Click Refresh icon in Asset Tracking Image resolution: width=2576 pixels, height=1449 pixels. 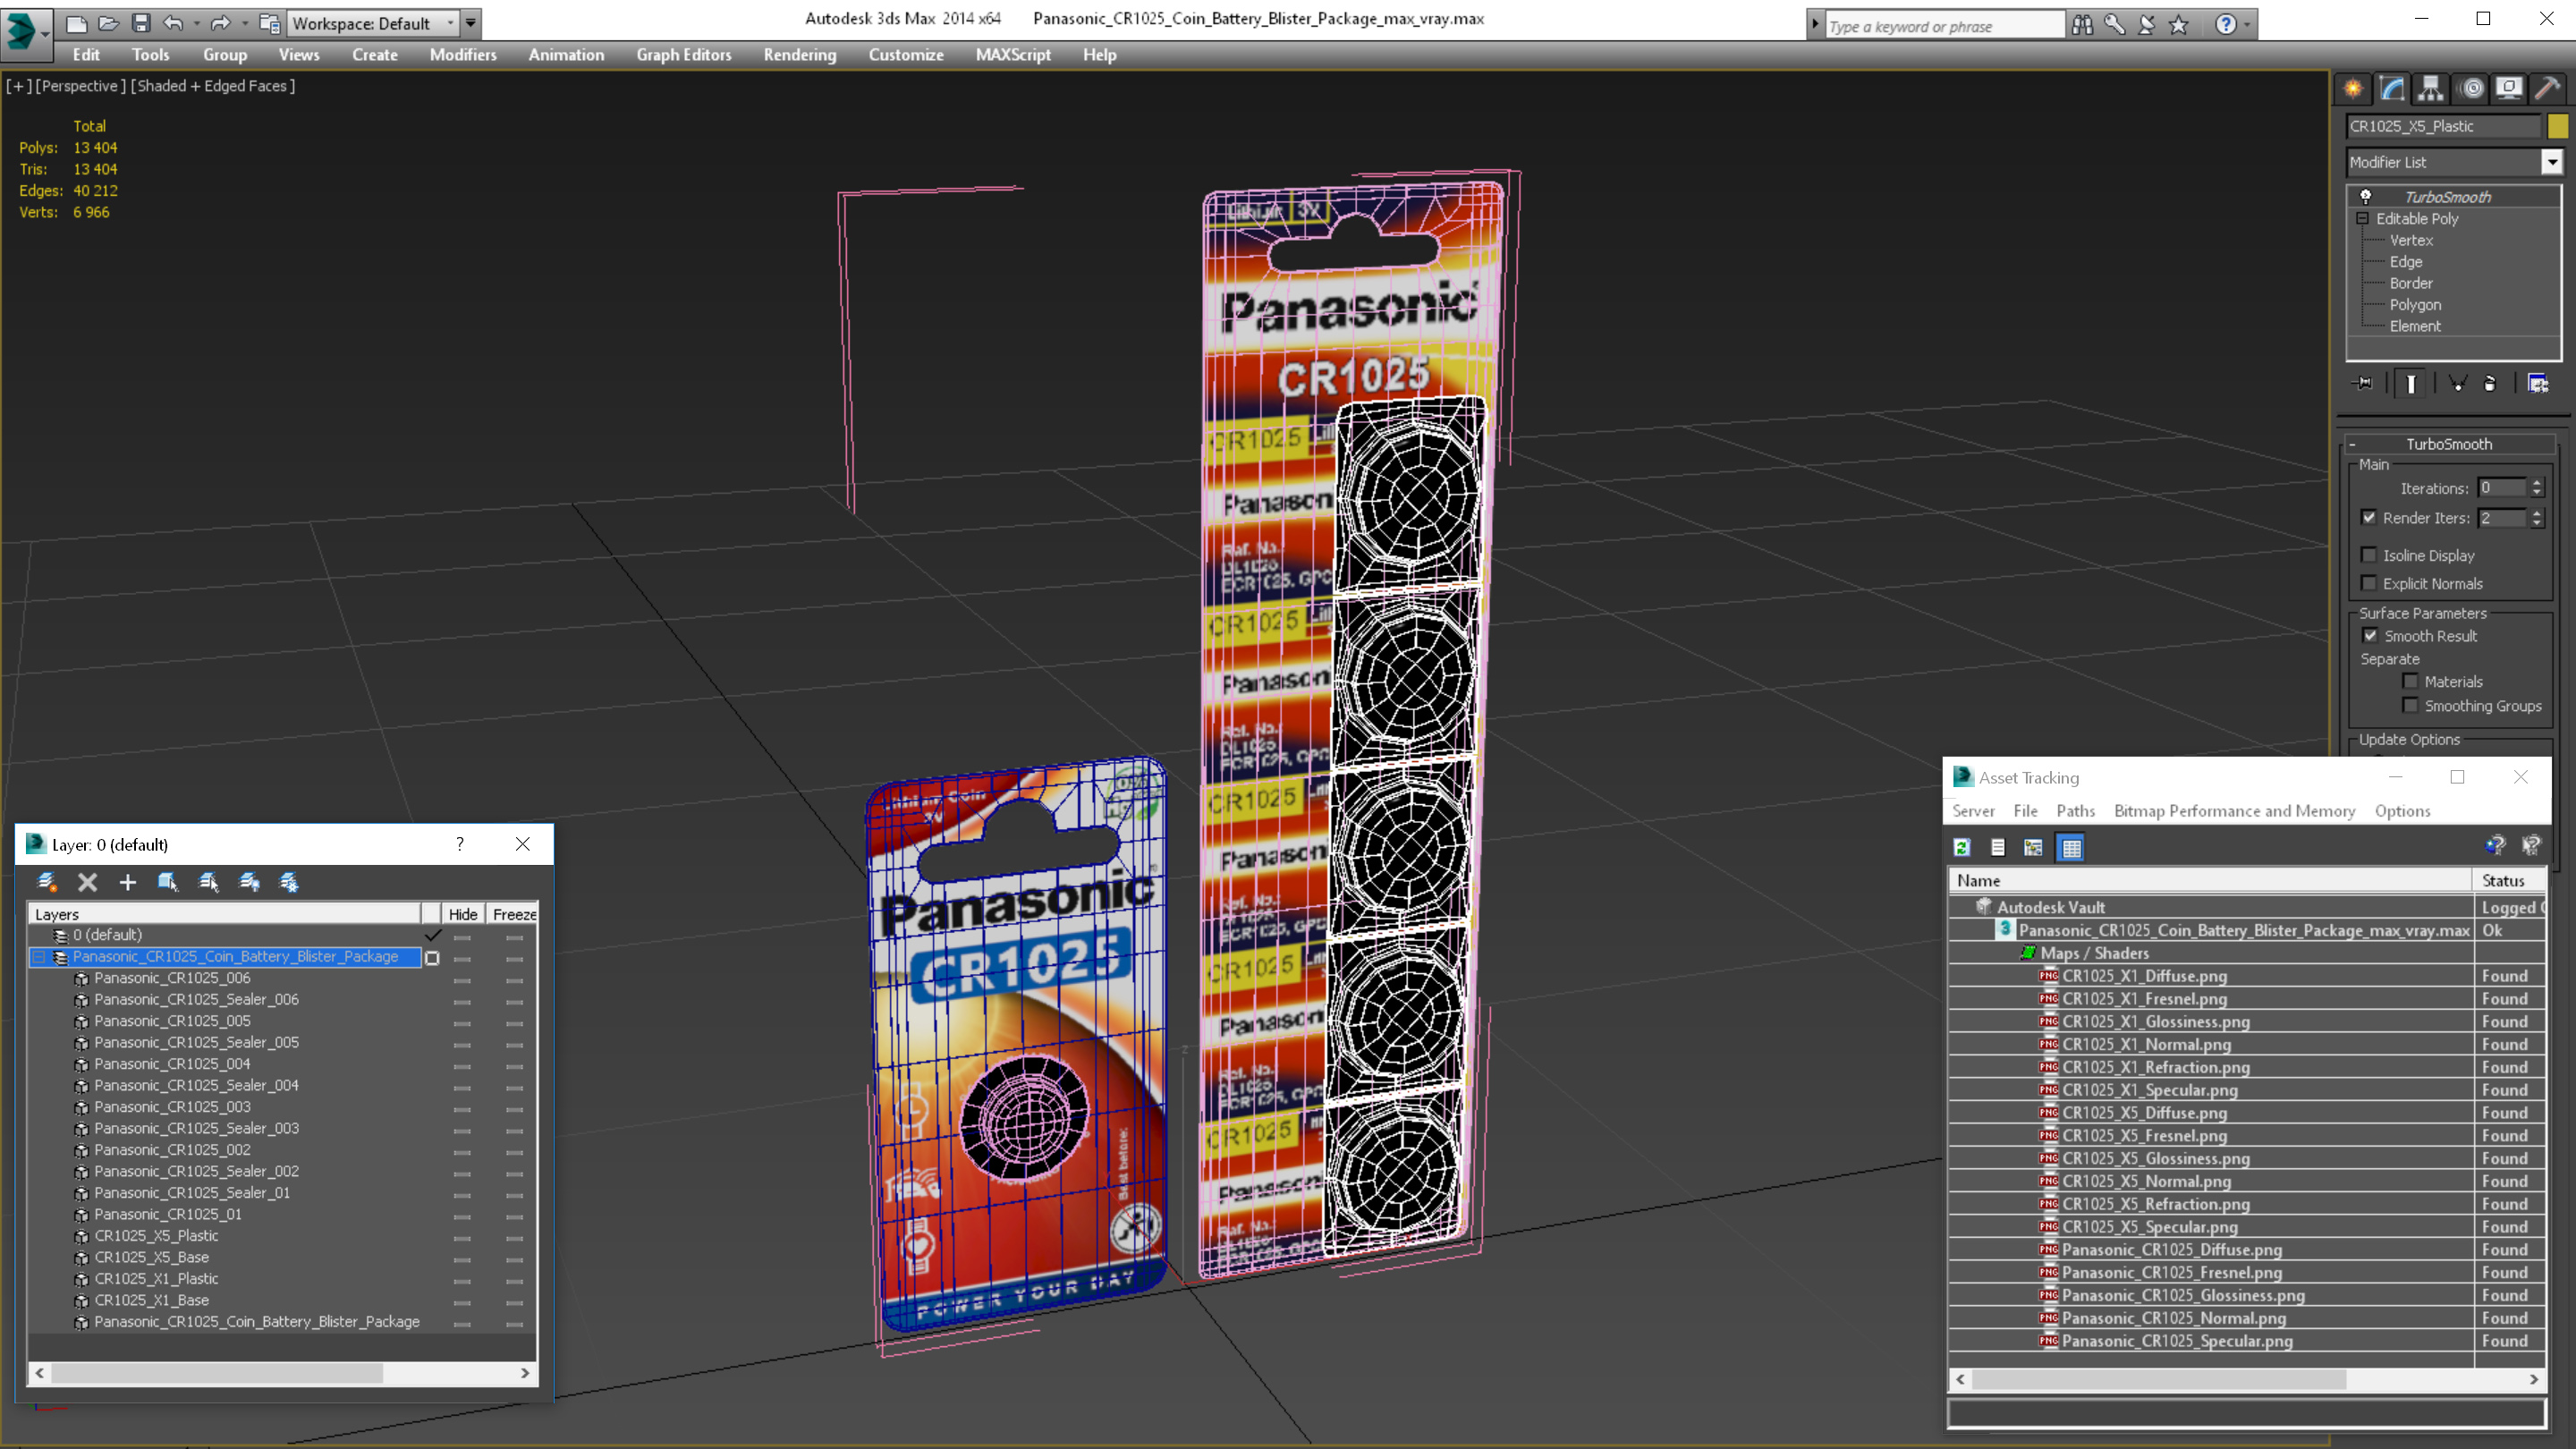click(1962, 848)
